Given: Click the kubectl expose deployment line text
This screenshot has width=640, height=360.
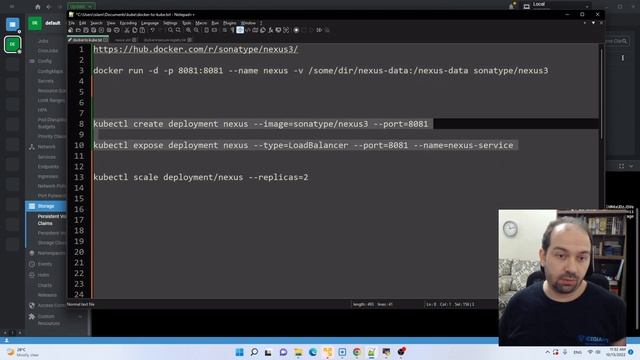Looking at the screenshot, I should click(x=303, y=145).
